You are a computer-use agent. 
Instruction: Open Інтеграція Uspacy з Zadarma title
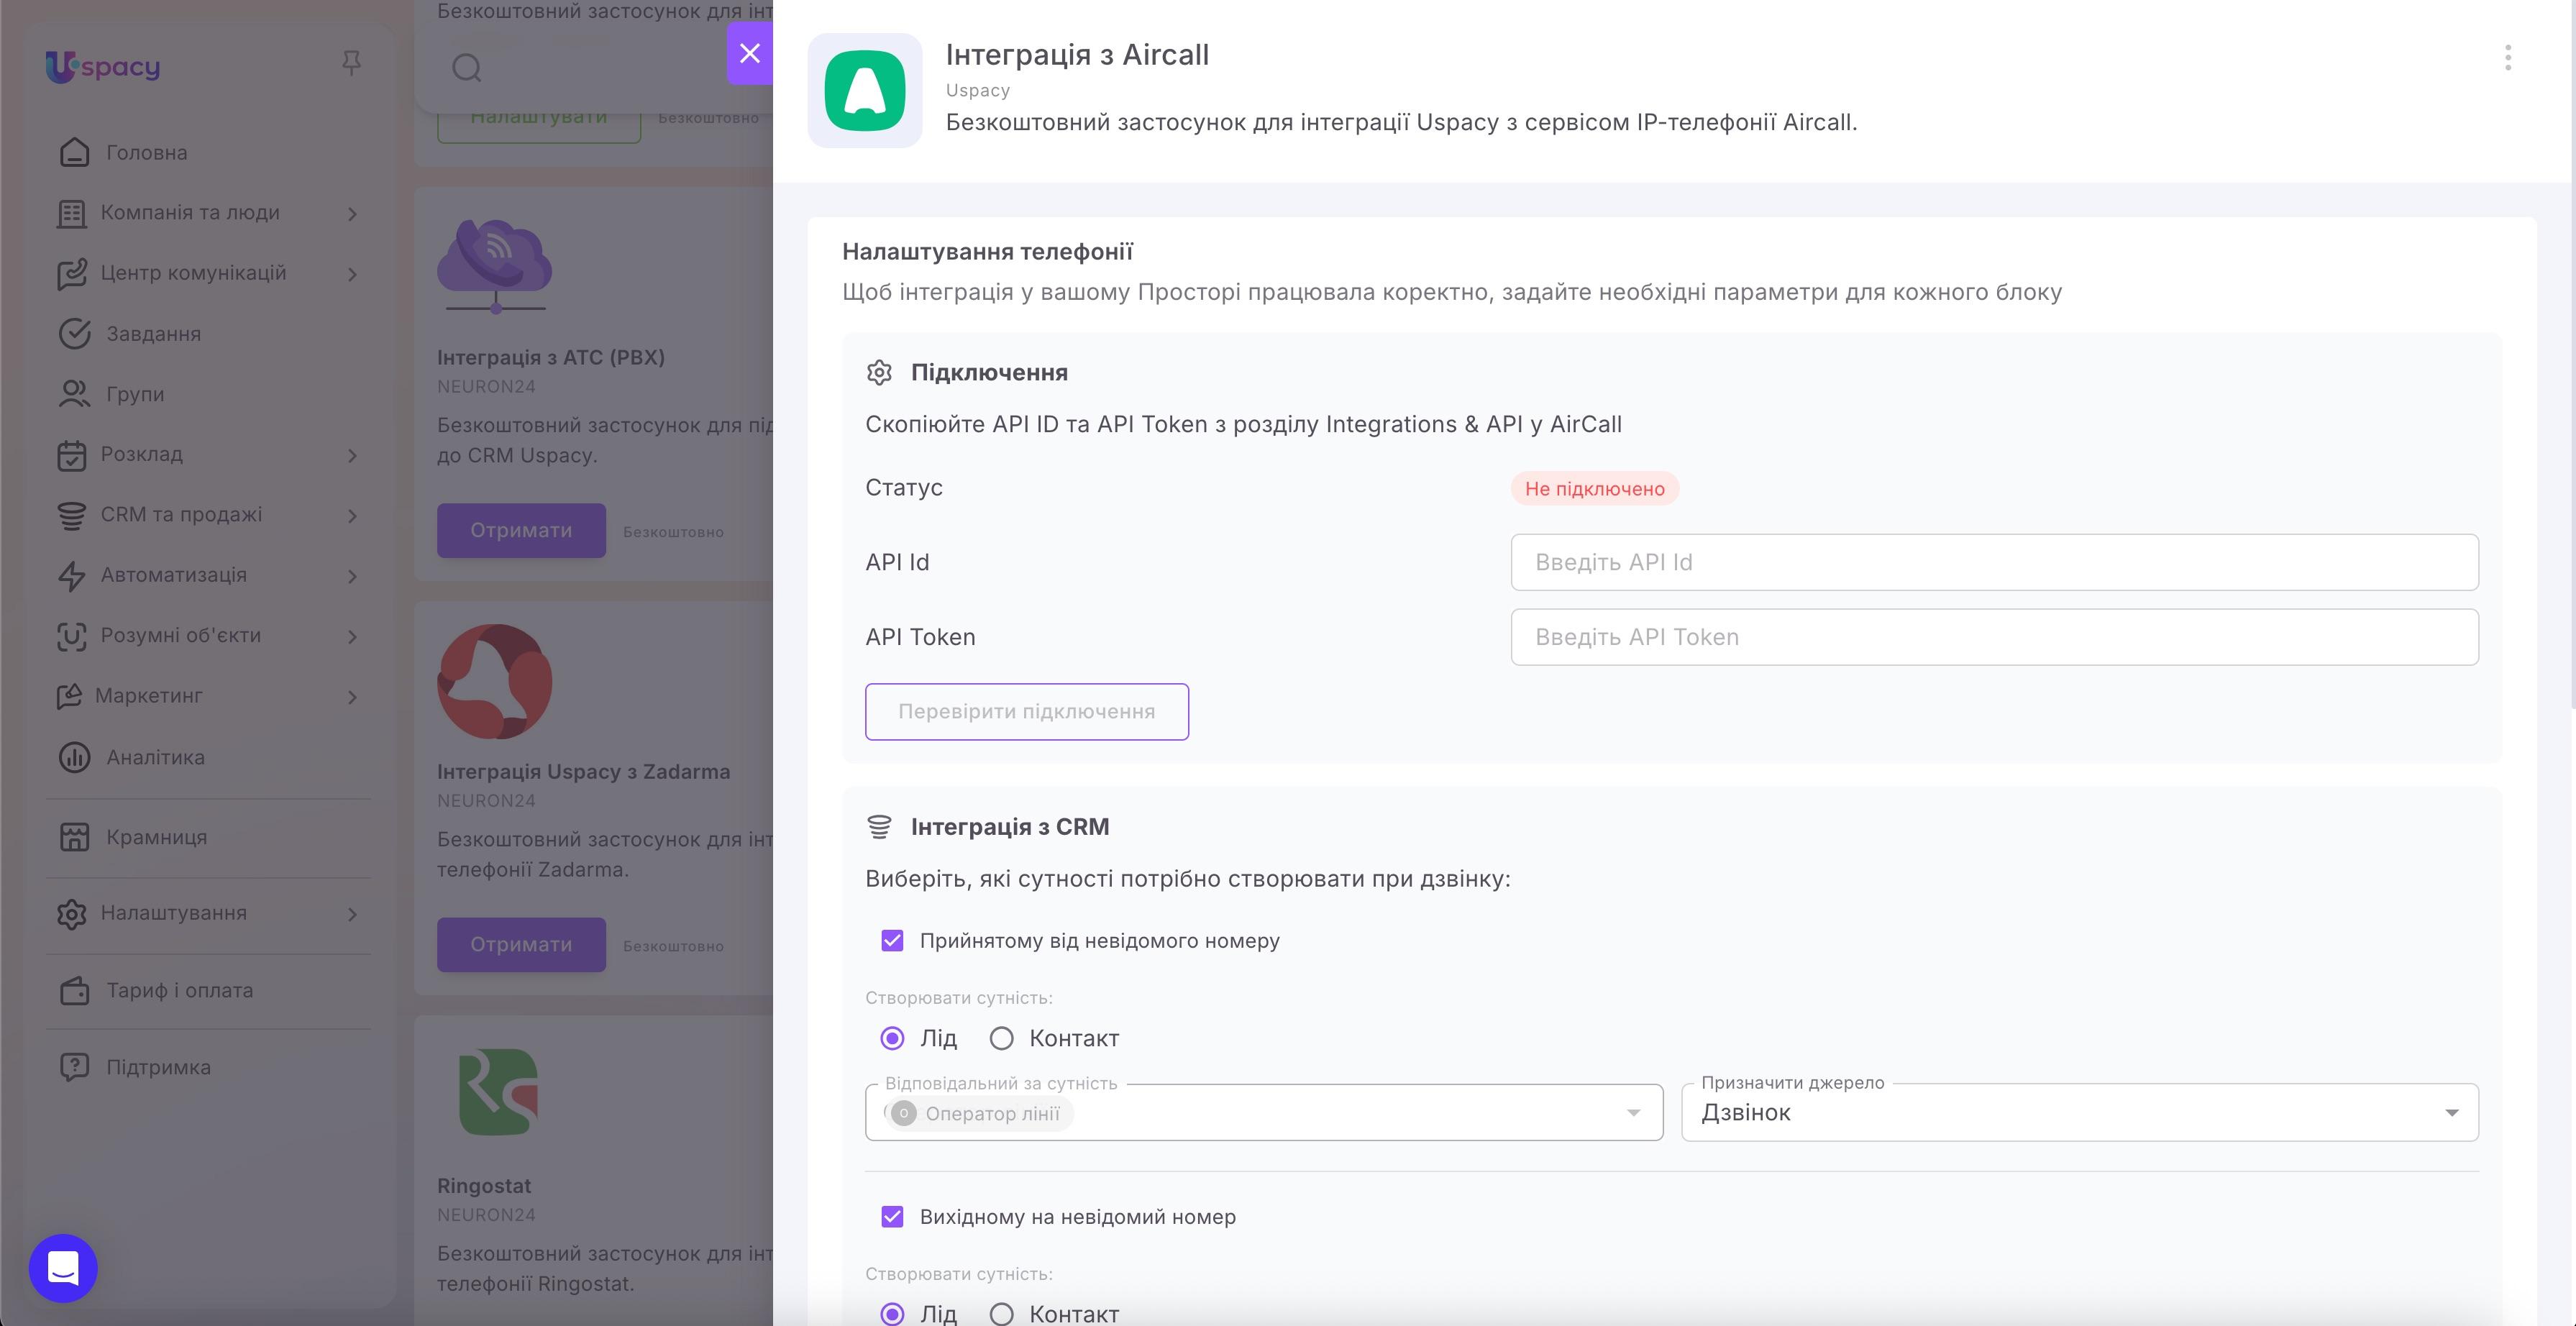tap(583, 772)
